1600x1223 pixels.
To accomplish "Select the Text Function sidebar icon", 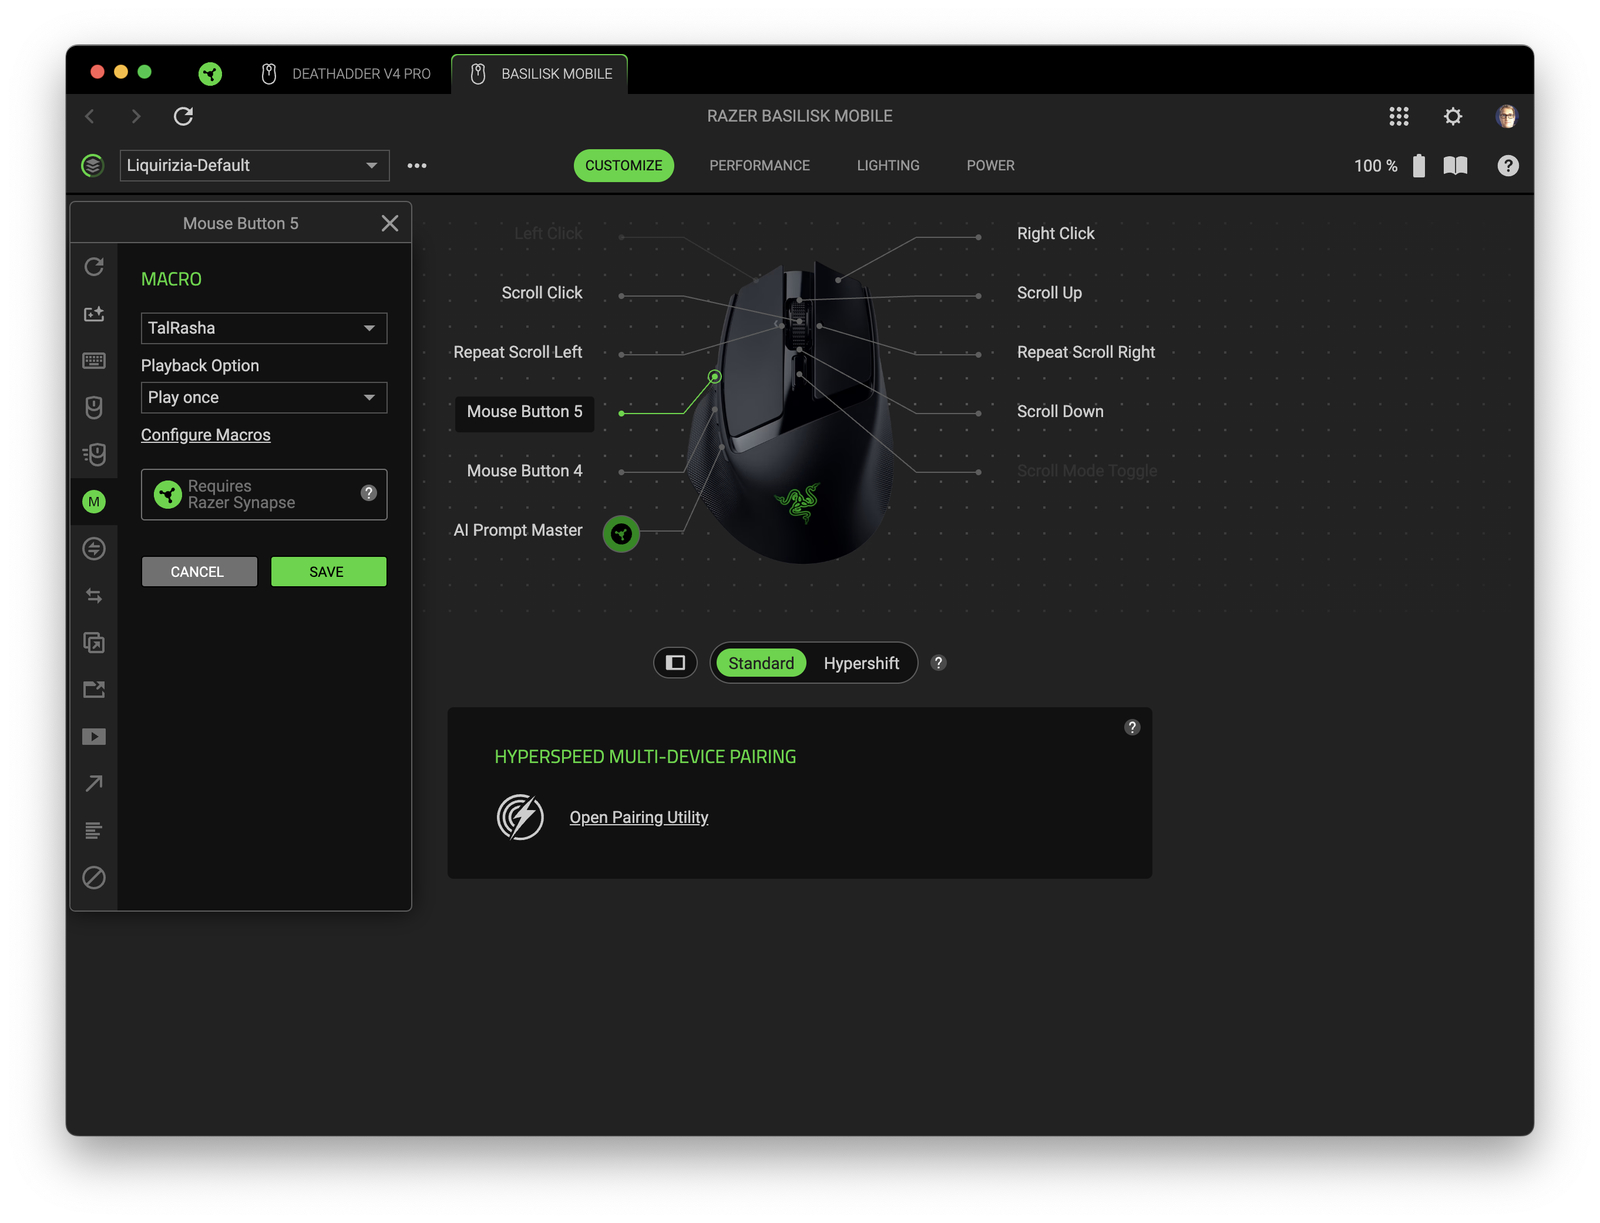I will pos(94,831).
